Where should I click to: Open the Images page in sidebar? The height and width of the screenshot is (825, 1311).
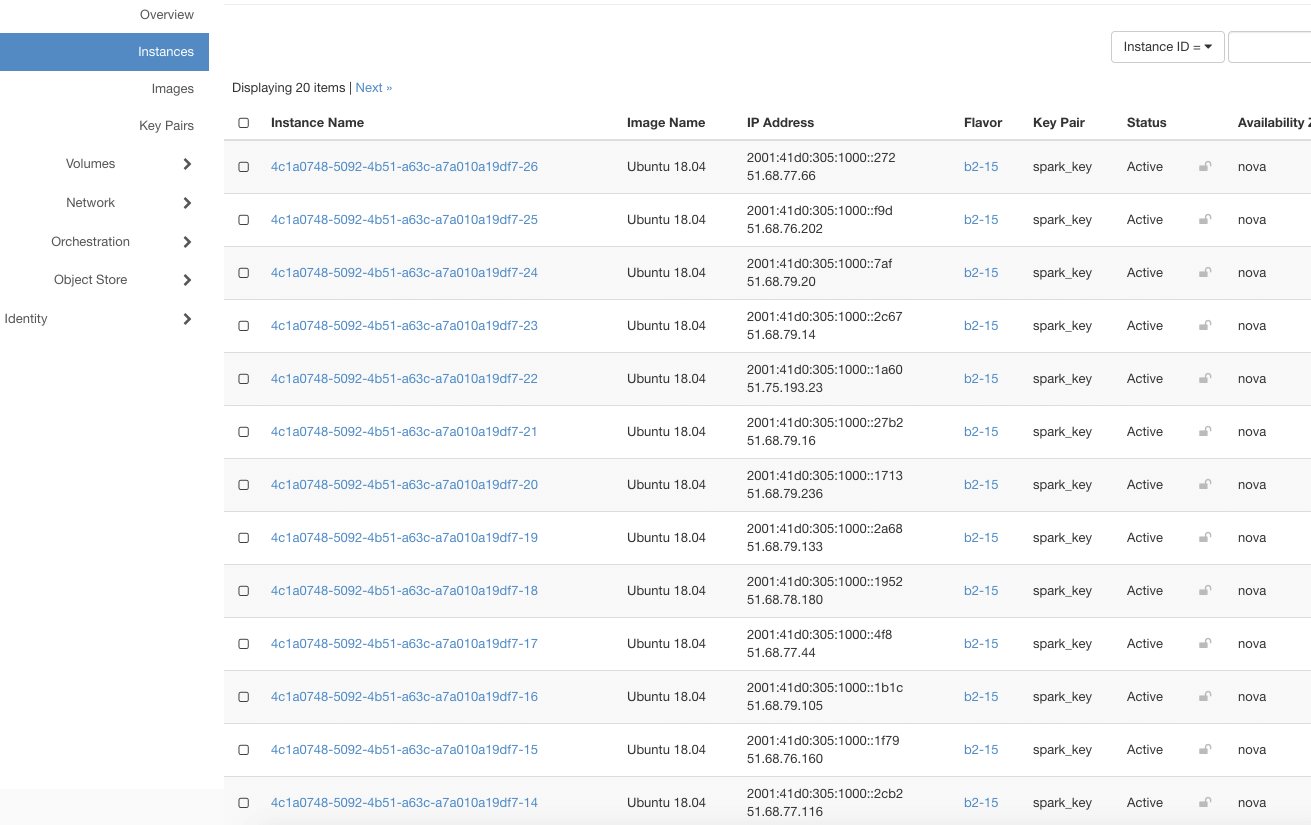tap(172, 89)
